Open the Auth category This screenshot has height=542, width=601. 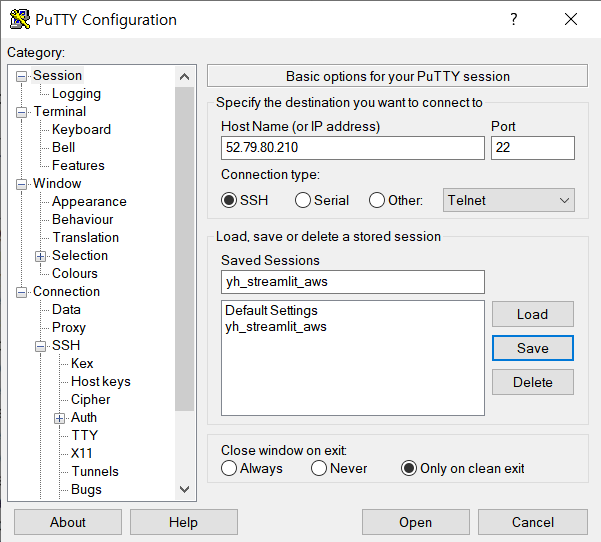tap(84, 417)
